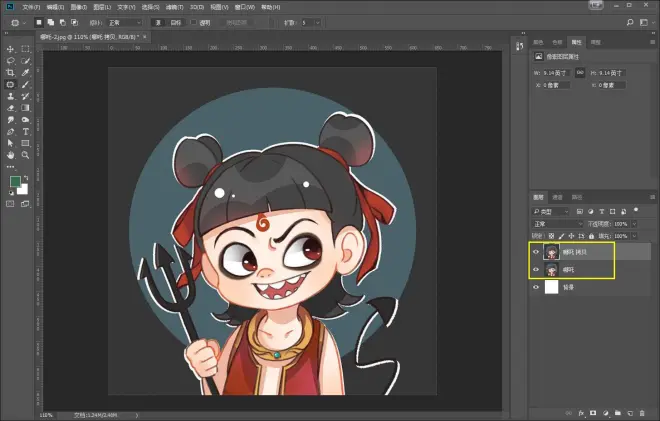
Task: Click the 哪吒 拷贝 layer thumbnail
Action: 551,252
